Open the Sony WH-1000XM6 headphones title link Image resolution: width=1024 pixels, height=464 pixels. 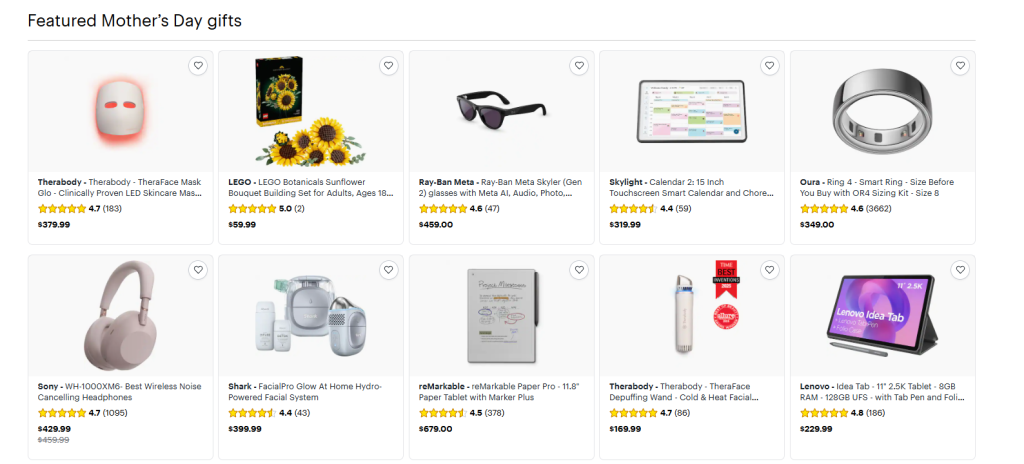118,391
